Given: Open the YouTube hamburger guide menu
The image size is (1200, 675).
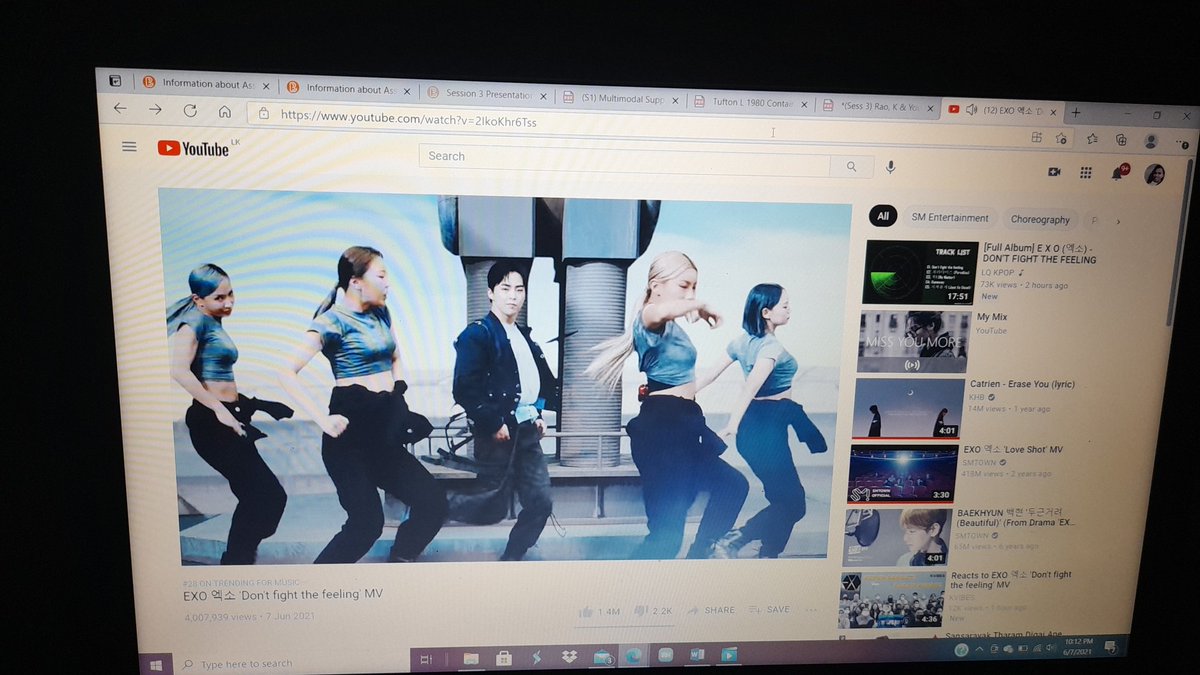Looking at the screenshot, I should [x=129, y=147].
